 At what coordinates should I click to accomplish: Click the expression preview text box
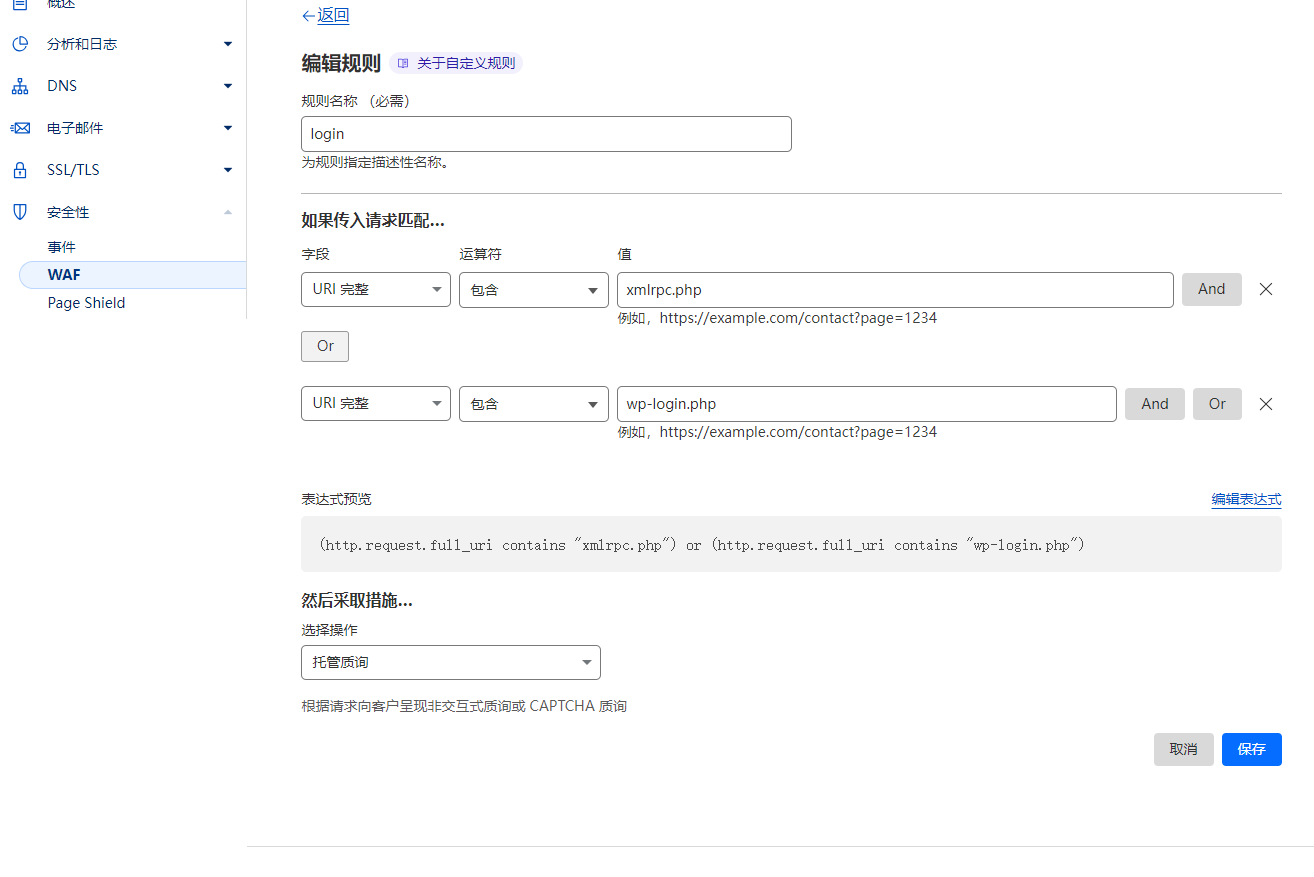point(791,544)
